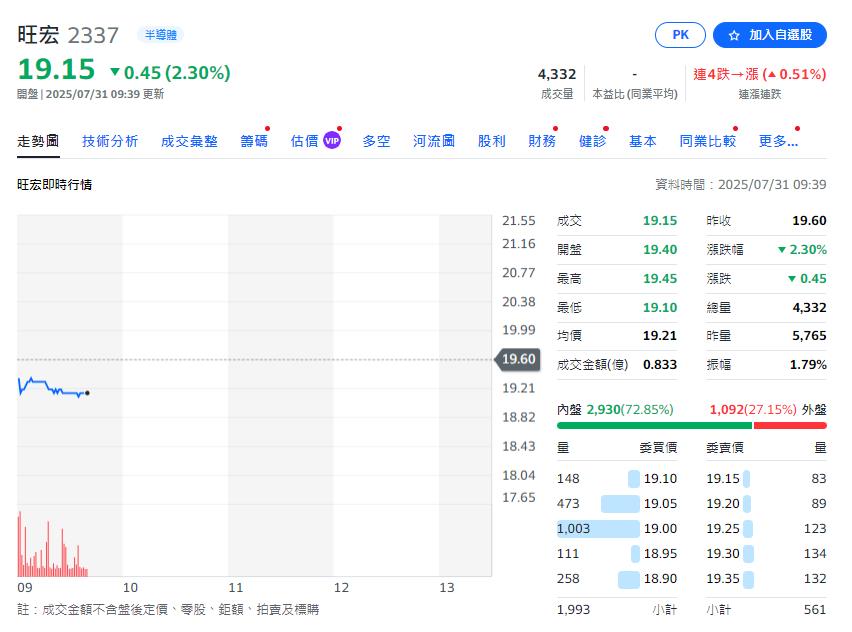Go to the 多空 tab

pos(377,141)
